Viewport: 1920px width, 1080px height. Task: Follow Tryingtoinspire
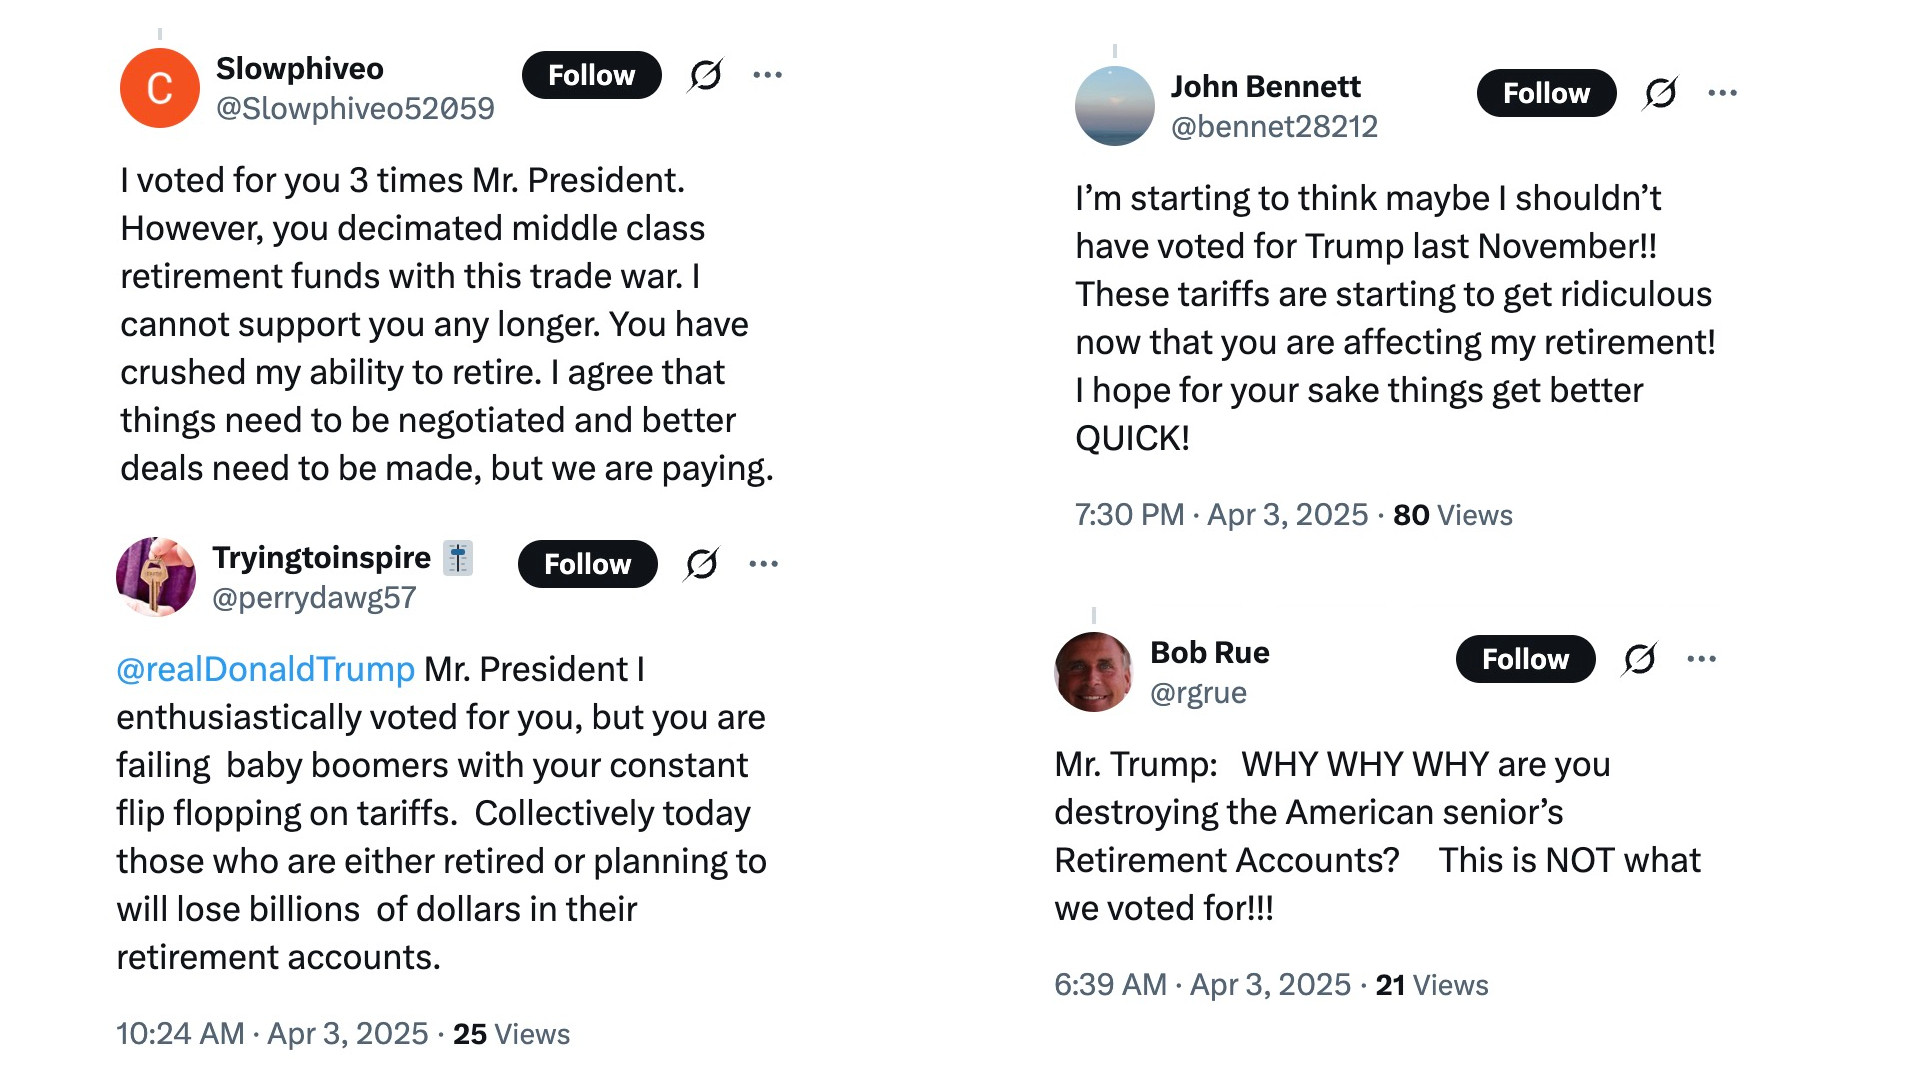588,564
